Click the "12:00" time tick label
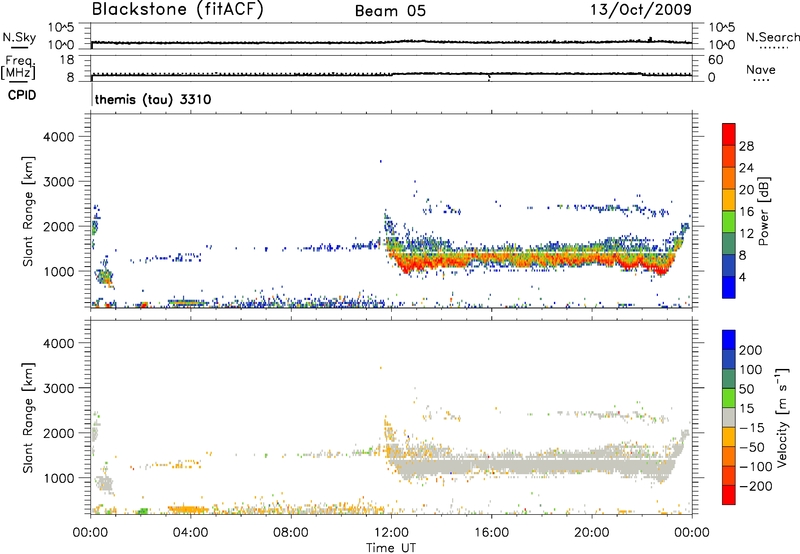800x554 pixels. click(x=391, y=533)
